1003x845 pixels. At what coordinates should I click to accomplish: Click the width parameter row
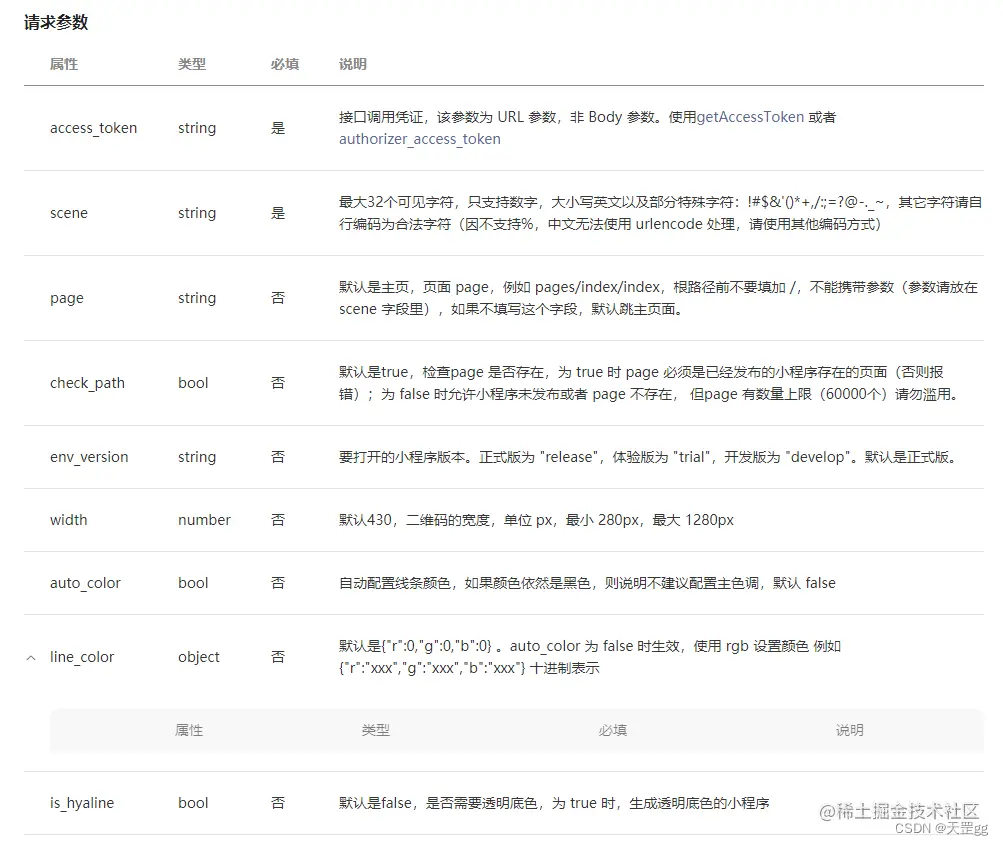[68, 520]
